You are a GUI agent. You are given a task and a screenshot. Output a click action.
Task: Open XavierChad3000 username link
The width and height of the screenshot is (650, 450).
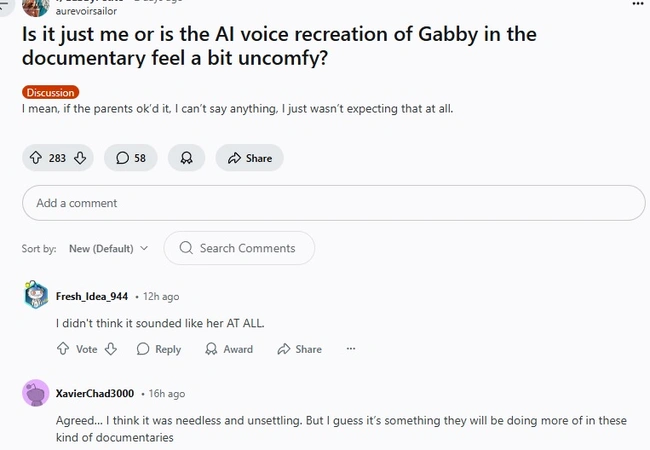[95, 393]
